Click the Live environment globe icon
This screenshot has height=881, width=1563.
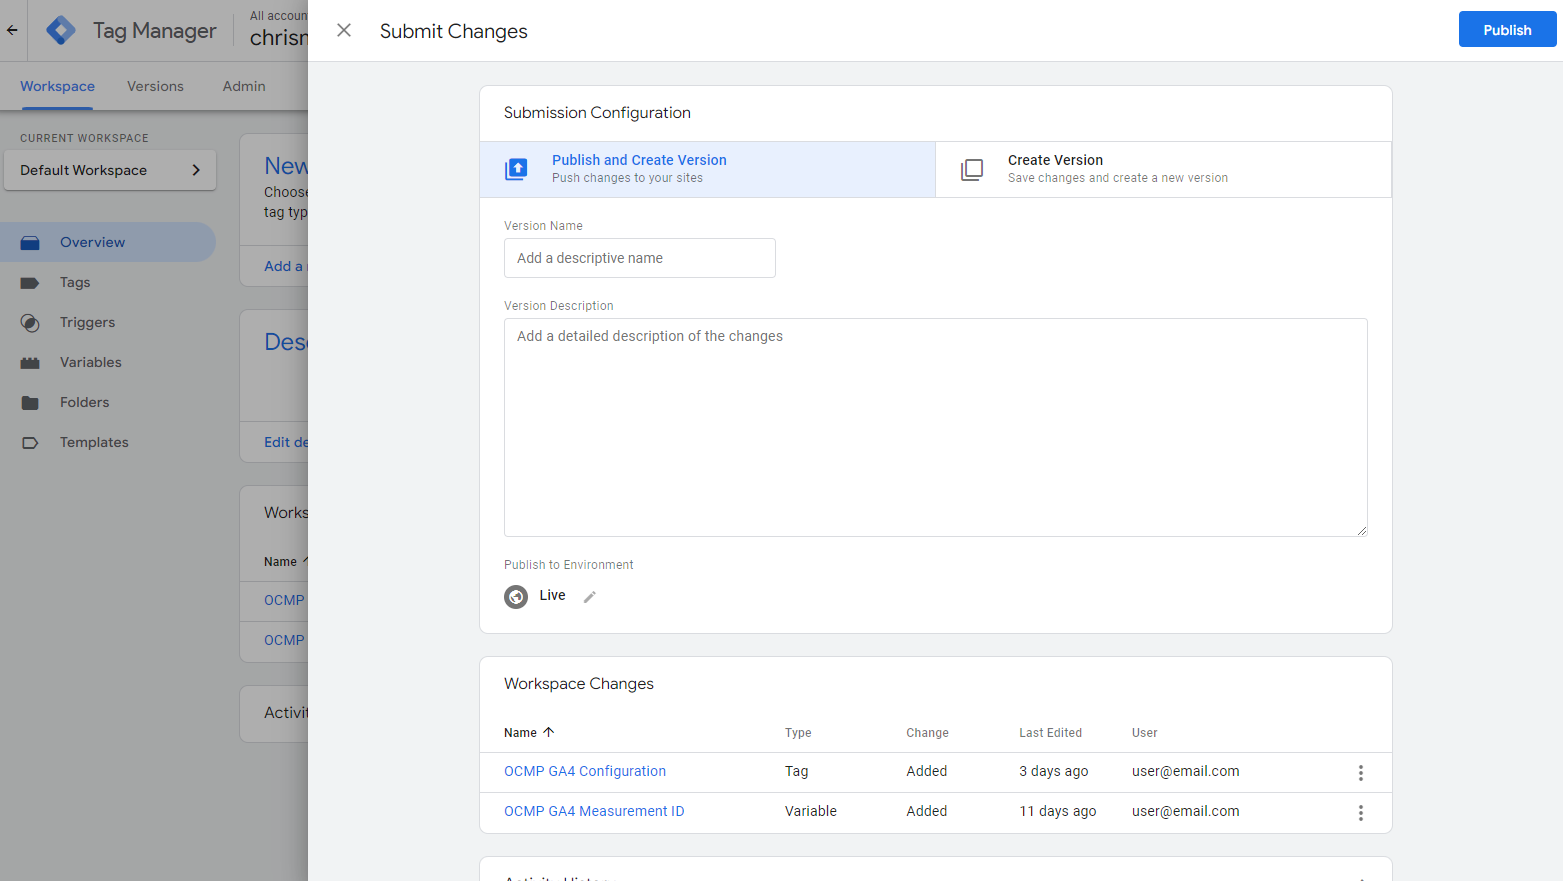click(516, 597)
